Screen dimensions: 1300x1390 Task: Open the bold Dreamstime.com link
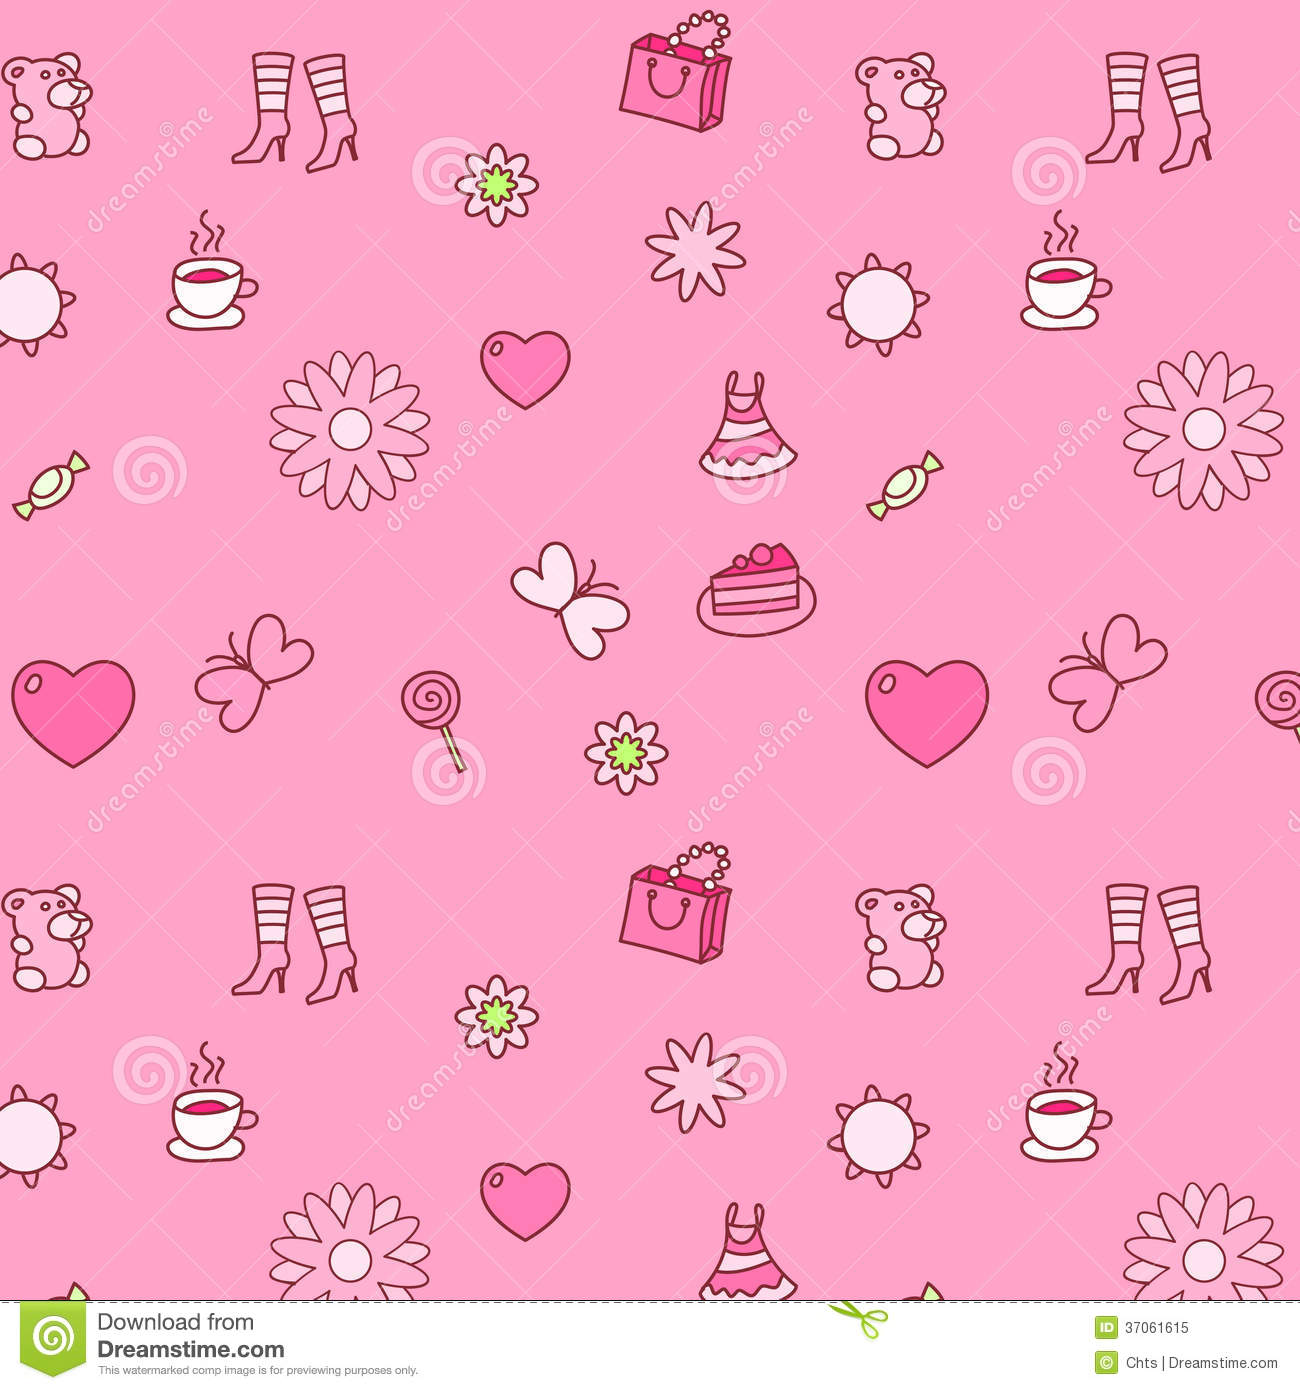[x=190, y=1349]
